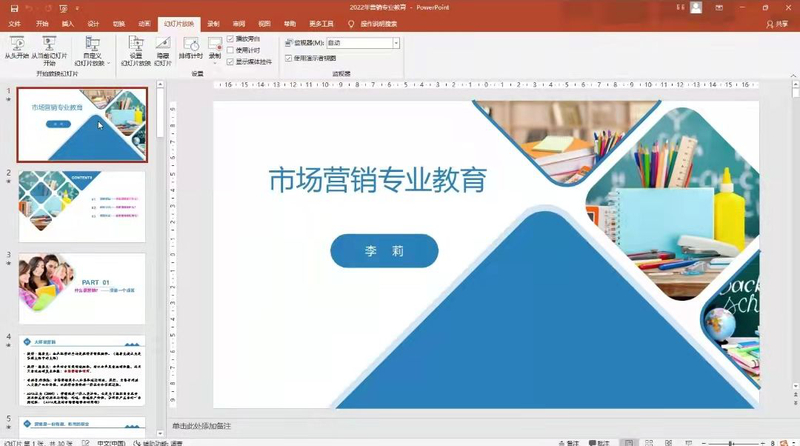Select slide 1 thumbnail

[x=82, y=125]
